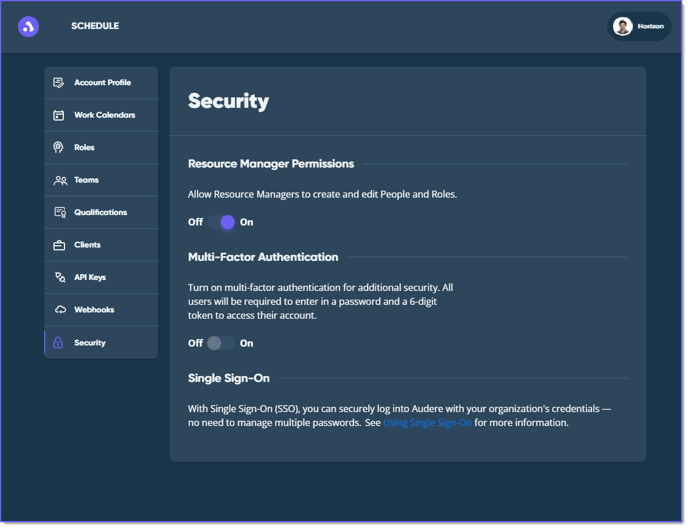Go to the Work Calendars settings page
Image resolution: width=688 pixels, height=528 pixels.
(x=104, y=115)
